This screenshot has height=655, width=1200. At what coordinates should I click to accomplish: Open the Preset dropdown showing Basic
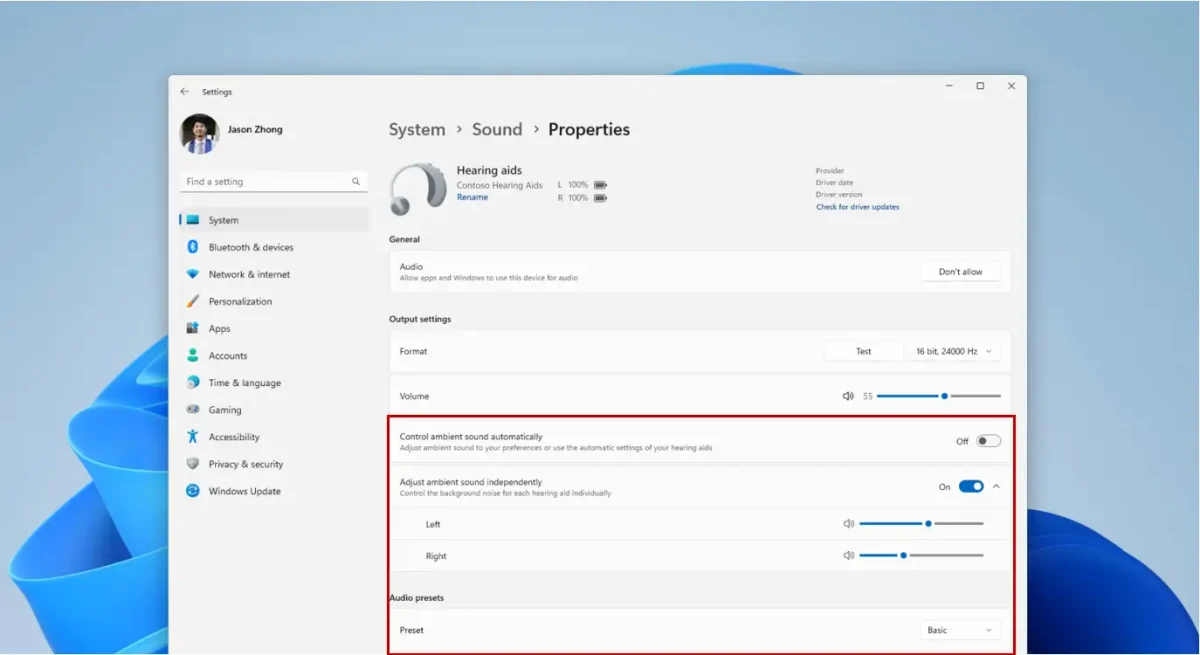click(x=959, y=629)
